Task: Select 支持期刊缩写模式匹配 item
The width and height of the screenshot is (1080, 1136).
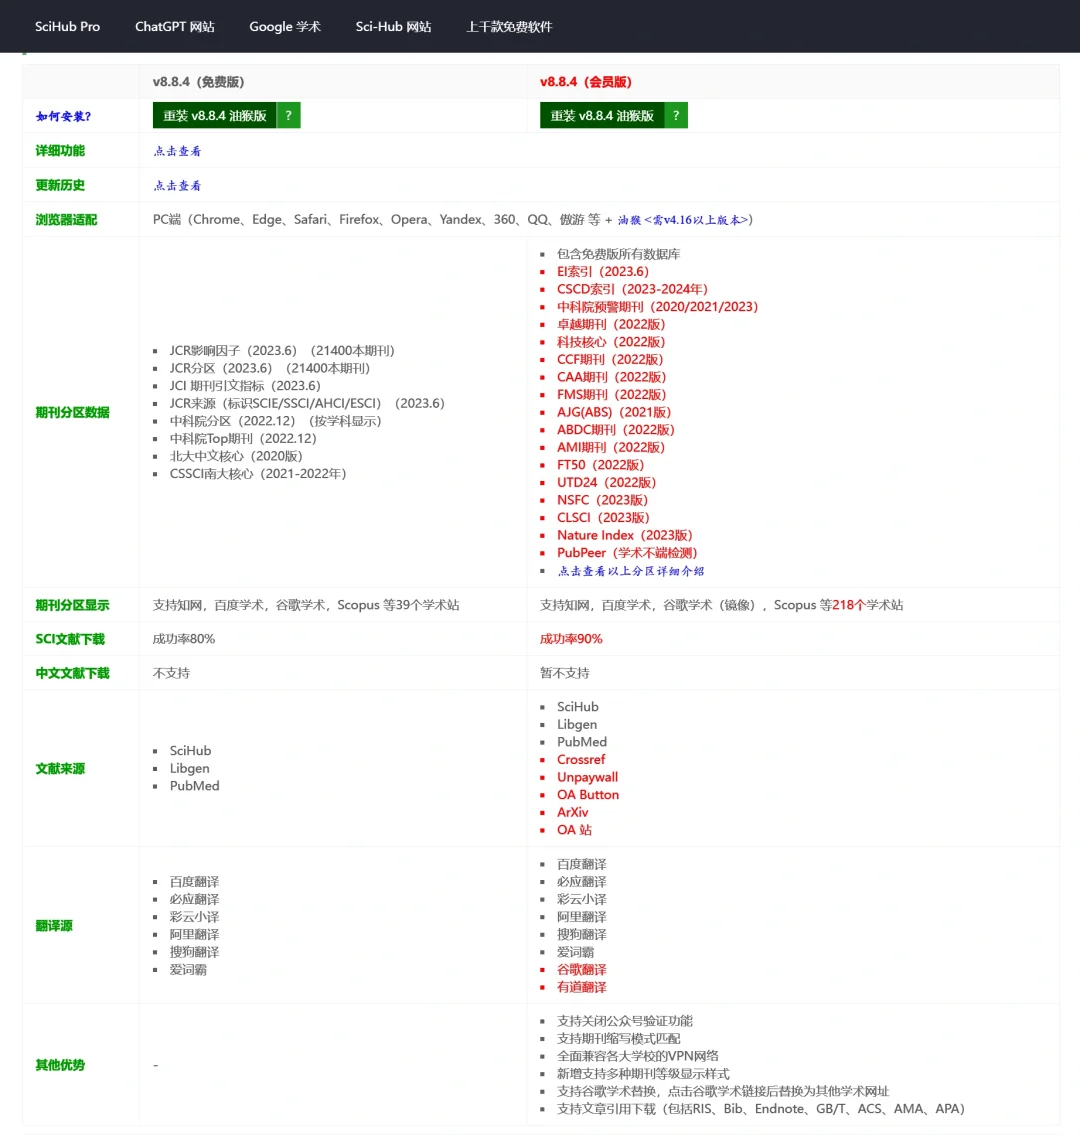Action: tap(619, 1039)
